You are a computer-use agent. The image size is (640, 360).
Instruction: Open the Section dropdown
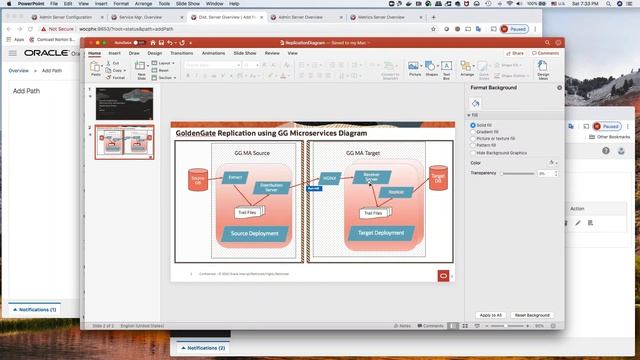[164, 78]
